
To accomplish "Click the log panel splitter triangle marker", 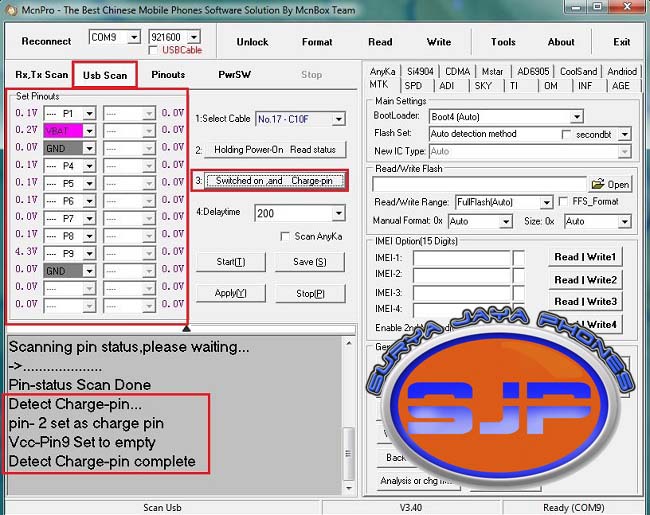I will click(x=187, y=328).
